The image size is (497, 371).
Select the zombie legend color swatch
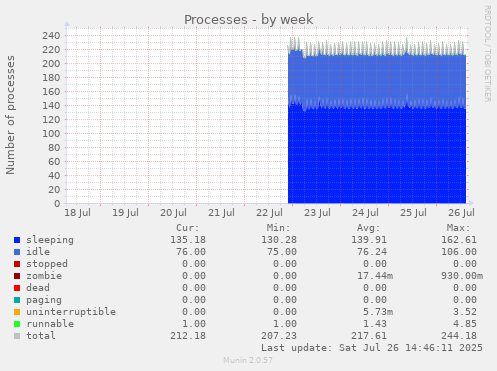(17, 276)
